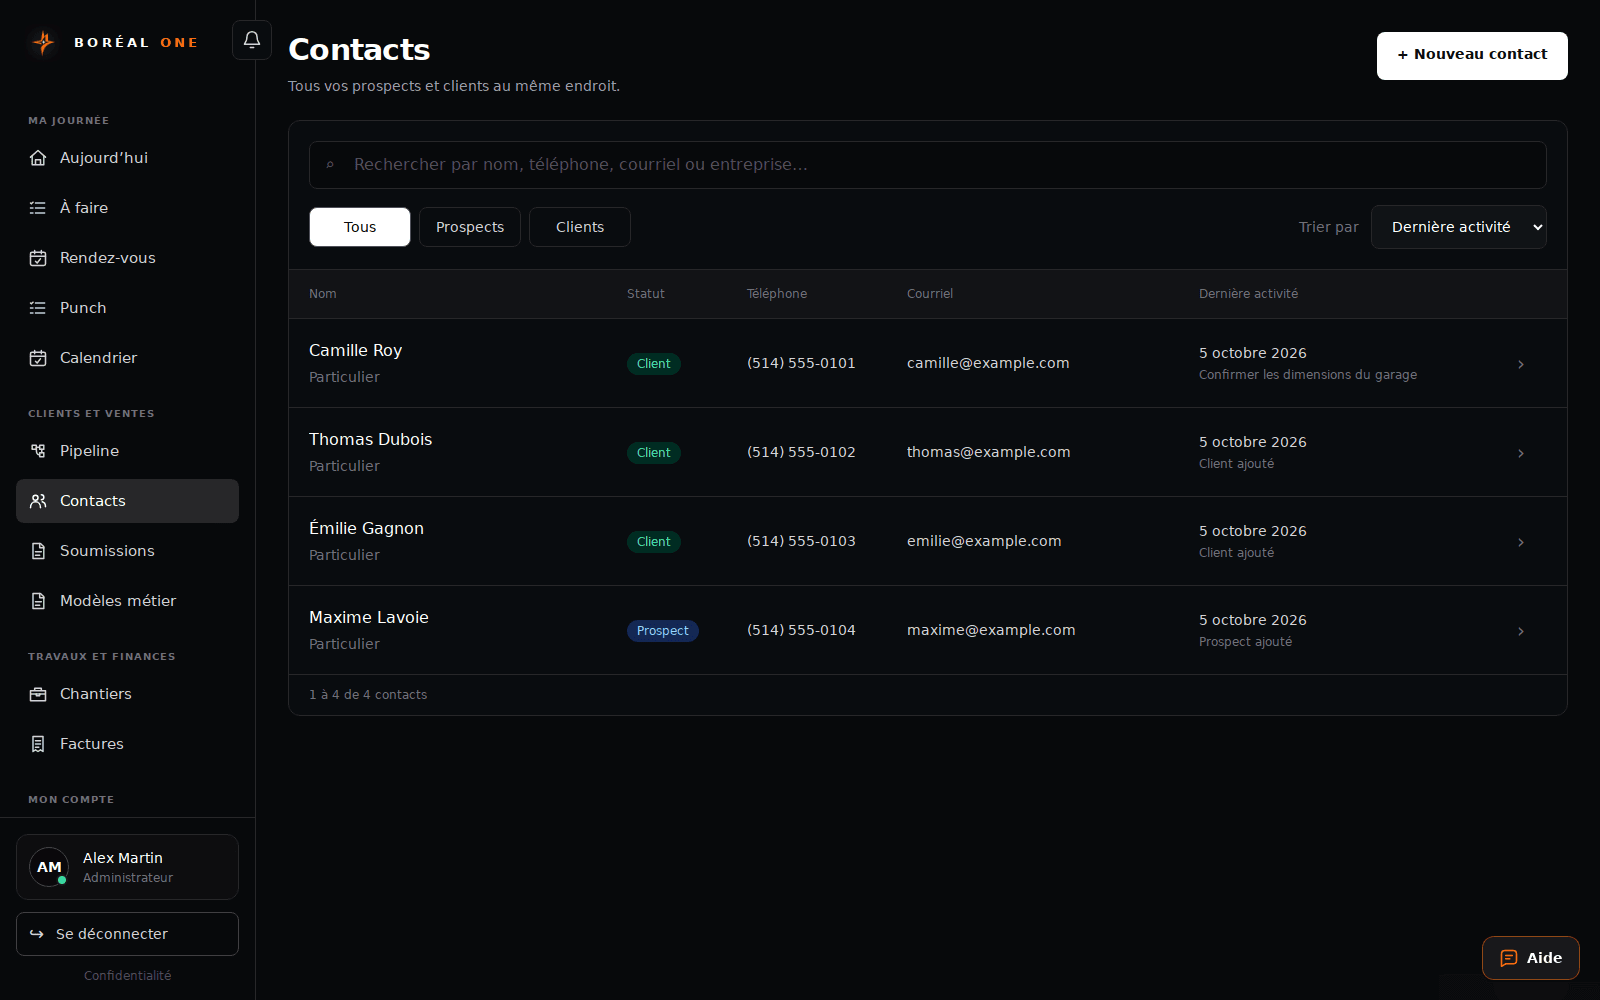Click the logout arrow icon
This screenshot has height=1000, width=1600.
[37, 934]
